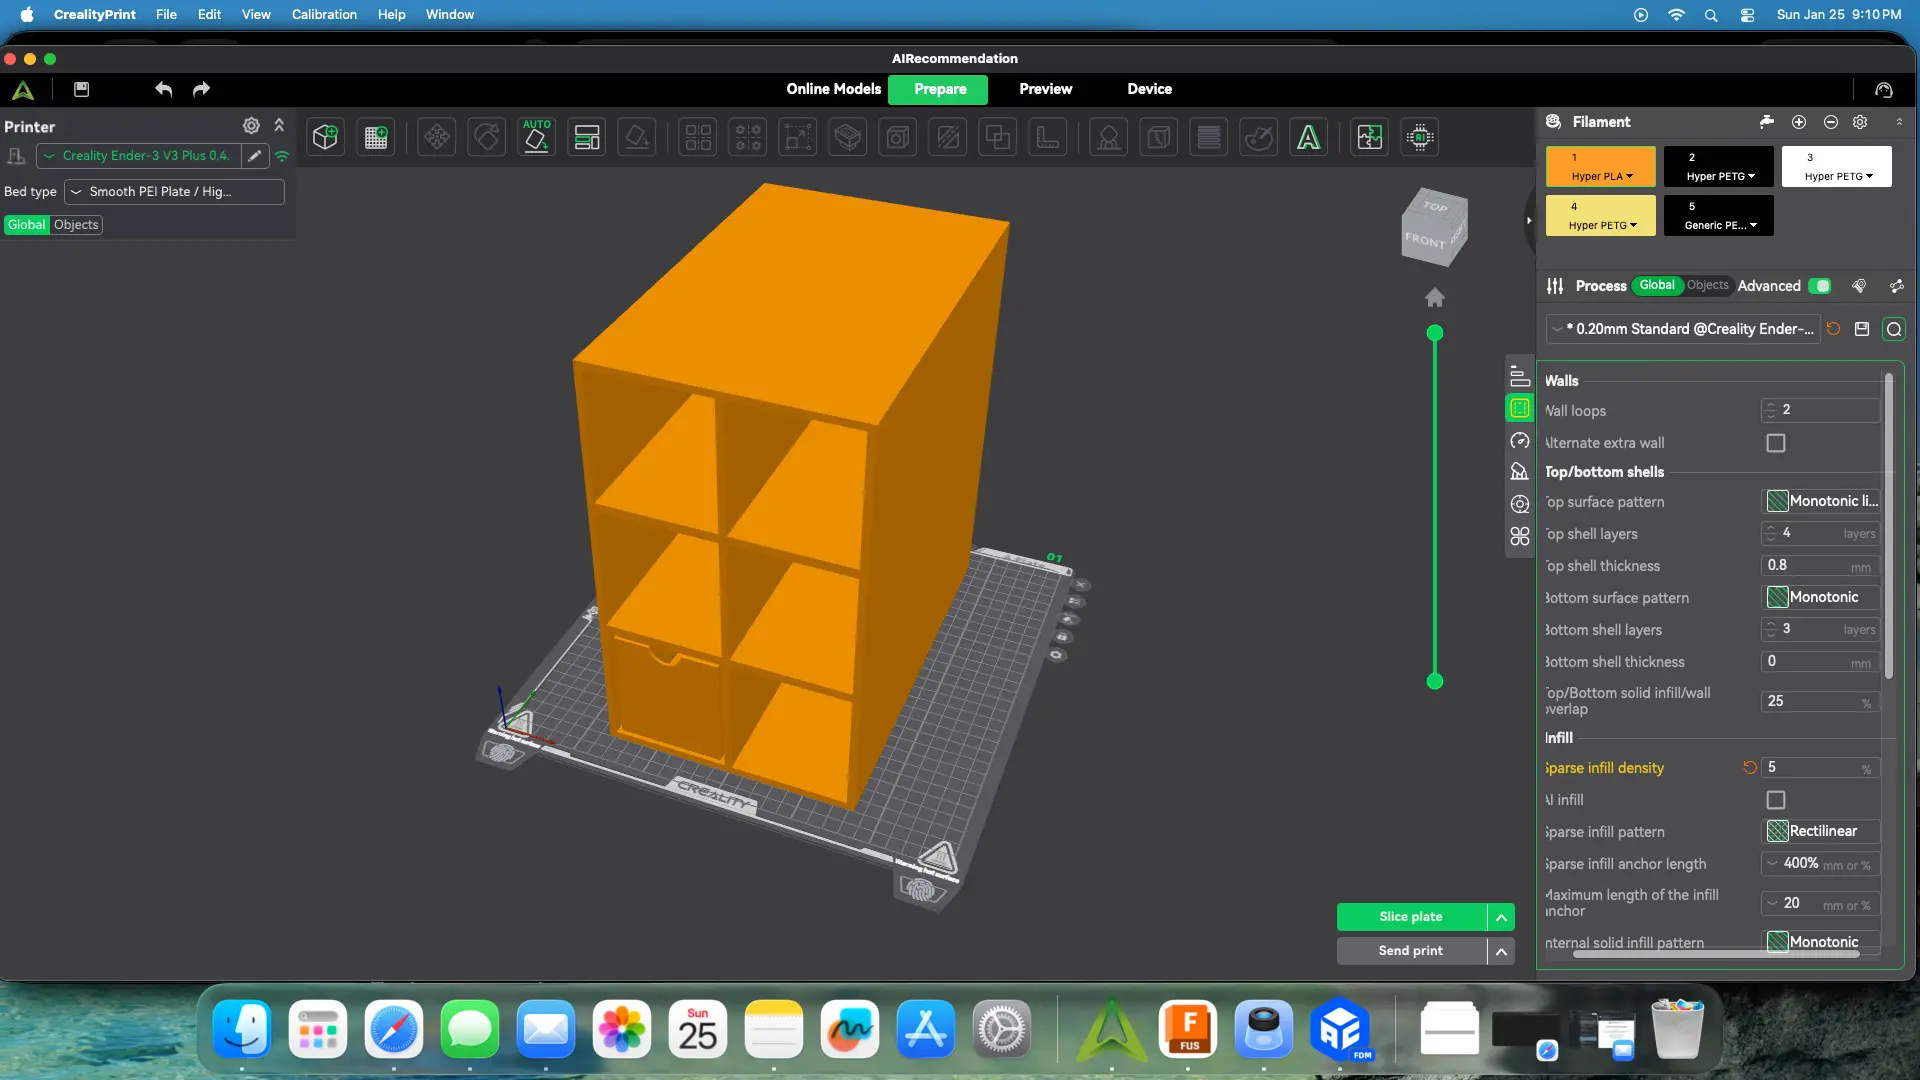The width and height of the screenshot is (1920, 1080).
Task: Click the home view button
Action: pyautogui.click(x=1435, y=298)
